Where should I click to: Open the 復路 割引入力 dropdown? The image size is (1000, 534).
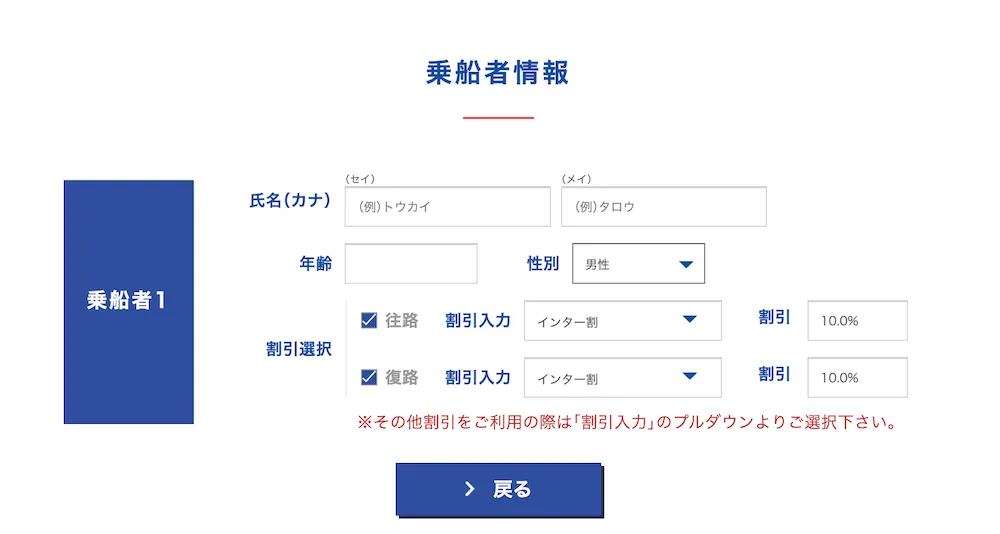click(x=621, y=378)
